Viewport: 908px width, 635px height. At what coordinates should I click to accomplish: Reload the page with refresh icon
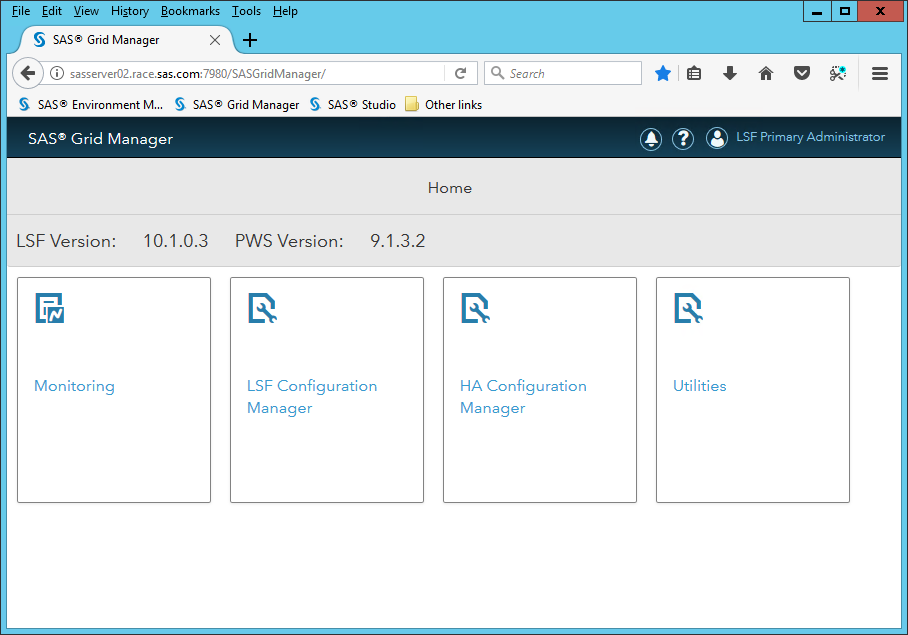[460, 74]
